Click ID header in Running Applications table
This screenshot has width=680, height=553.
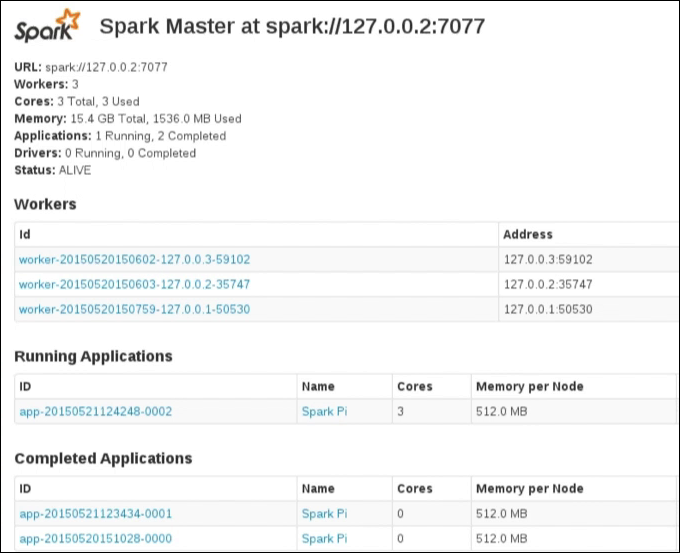coord(25,386)
